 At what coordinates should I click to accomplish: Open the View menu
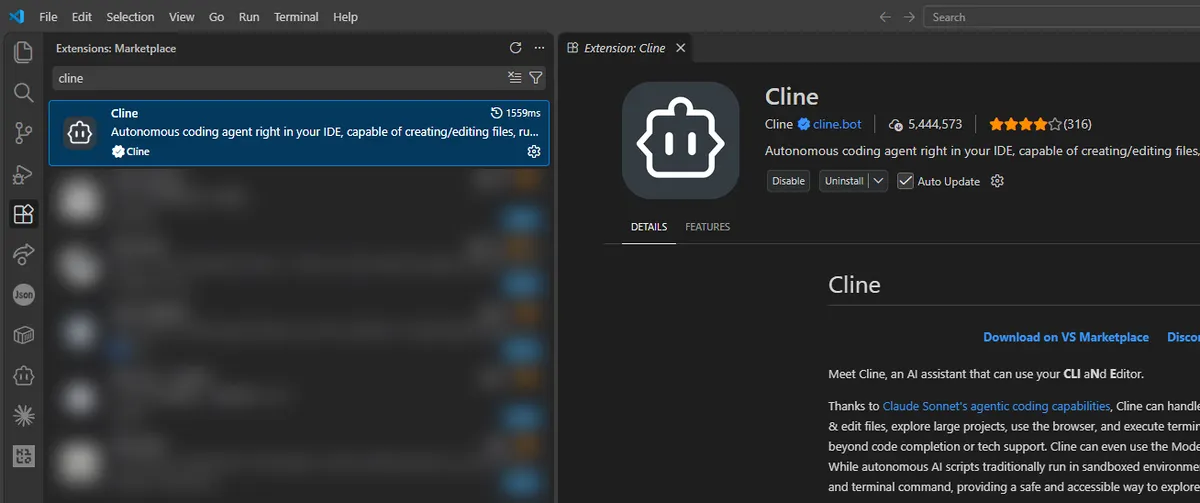182,17
